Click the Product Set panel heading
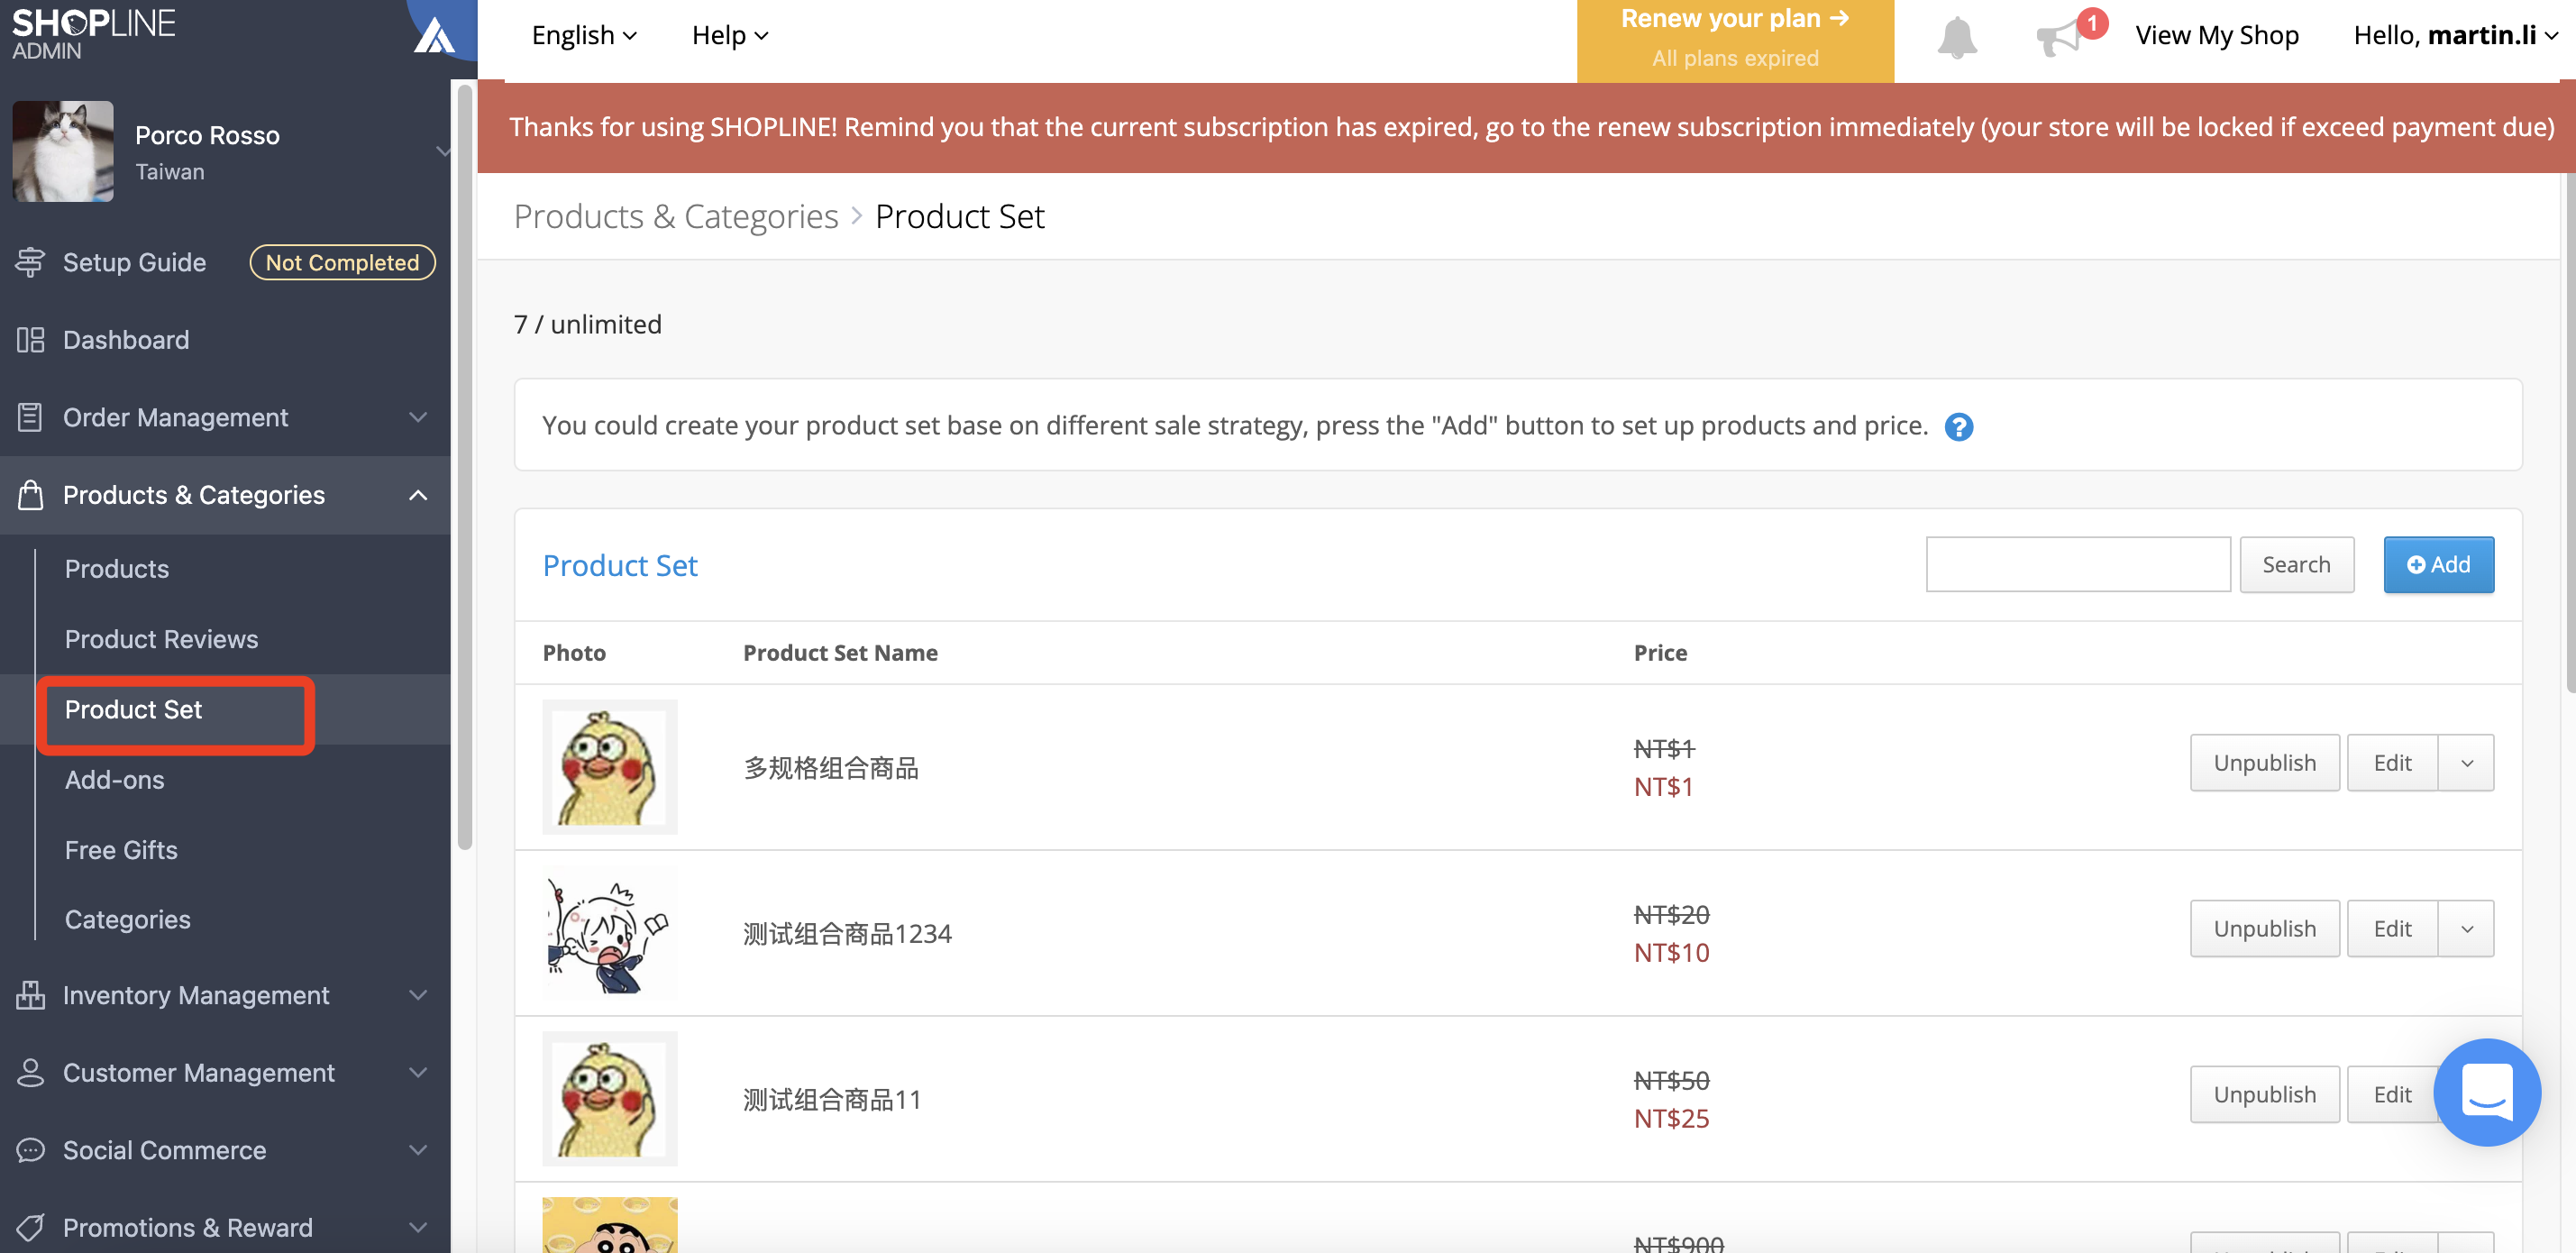The image size is (2576, 1253). tap(620, 566)
